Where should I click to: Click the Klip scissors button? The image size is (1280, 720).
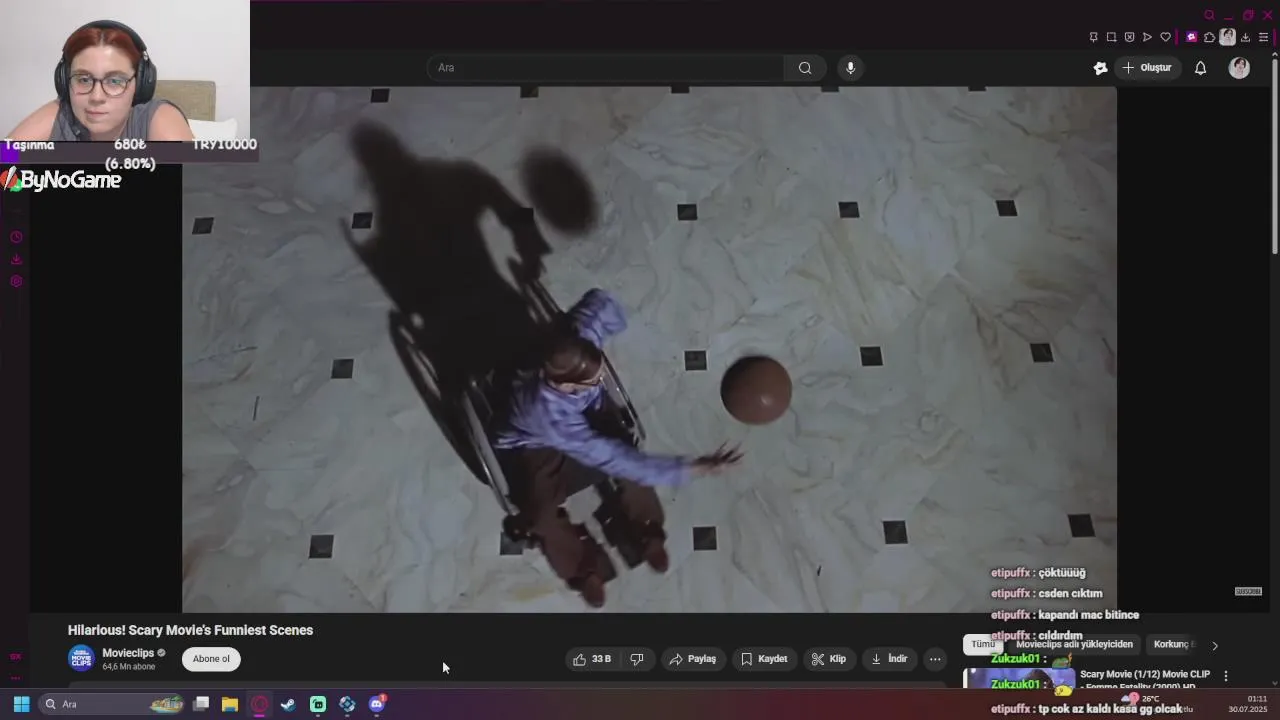pos(829,659)
